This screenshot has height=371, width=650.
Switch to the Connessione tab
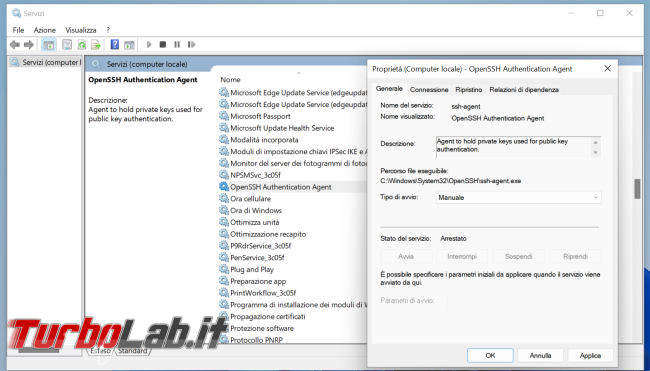click(429, 90)
